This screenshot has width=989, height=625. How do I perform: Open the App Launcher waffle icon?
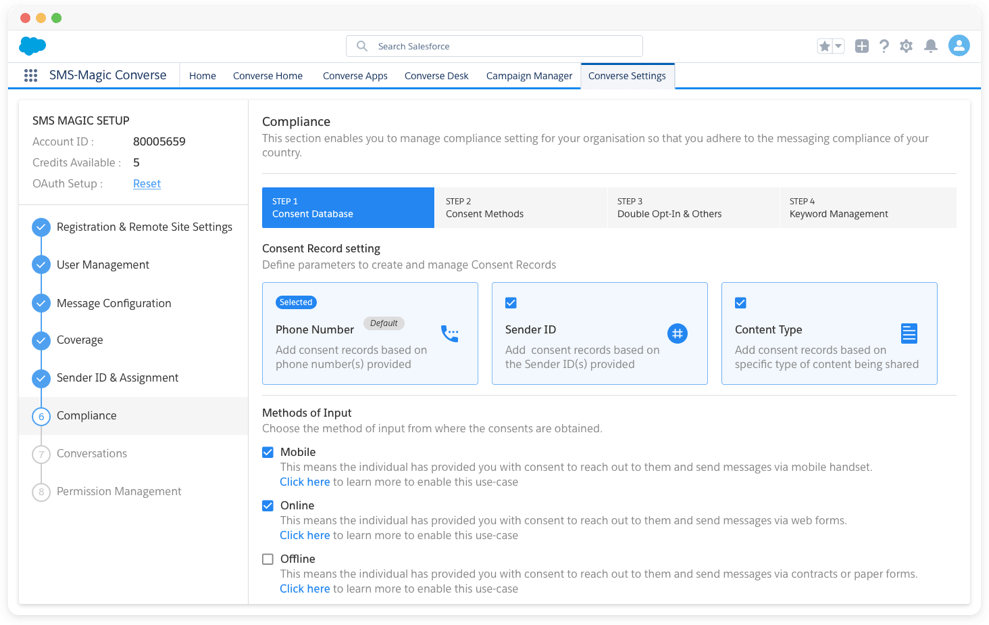31,75
